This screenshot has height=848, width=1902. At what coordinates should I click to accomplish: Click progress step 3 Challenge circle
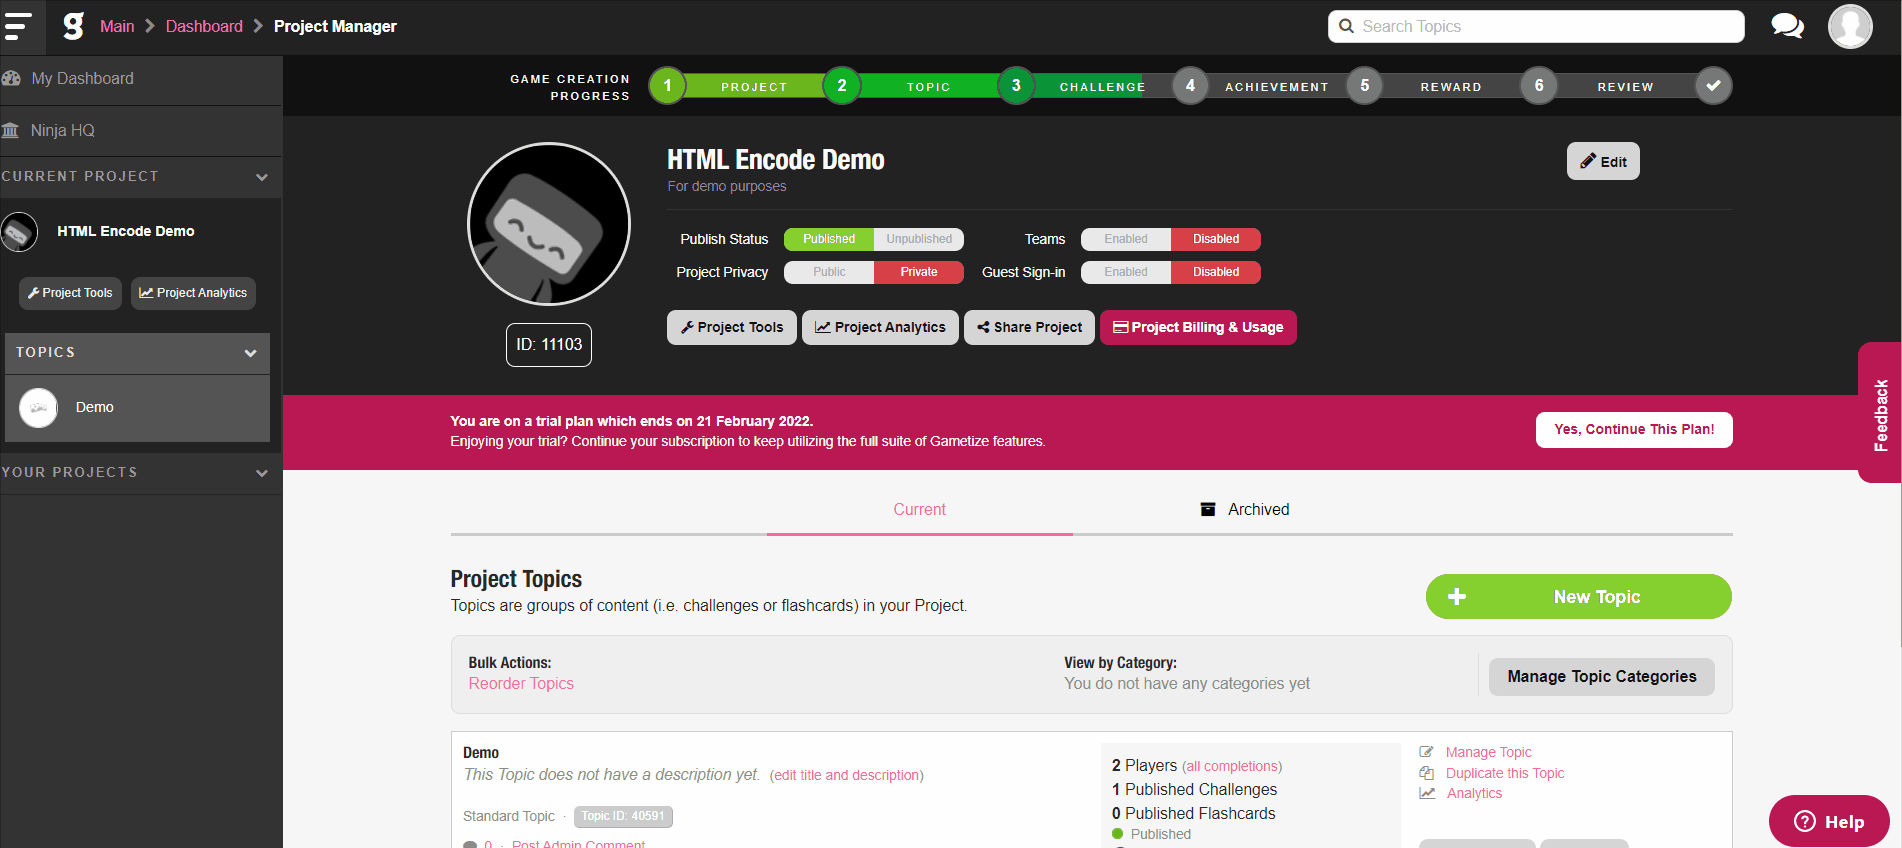tap(1016, 86)
